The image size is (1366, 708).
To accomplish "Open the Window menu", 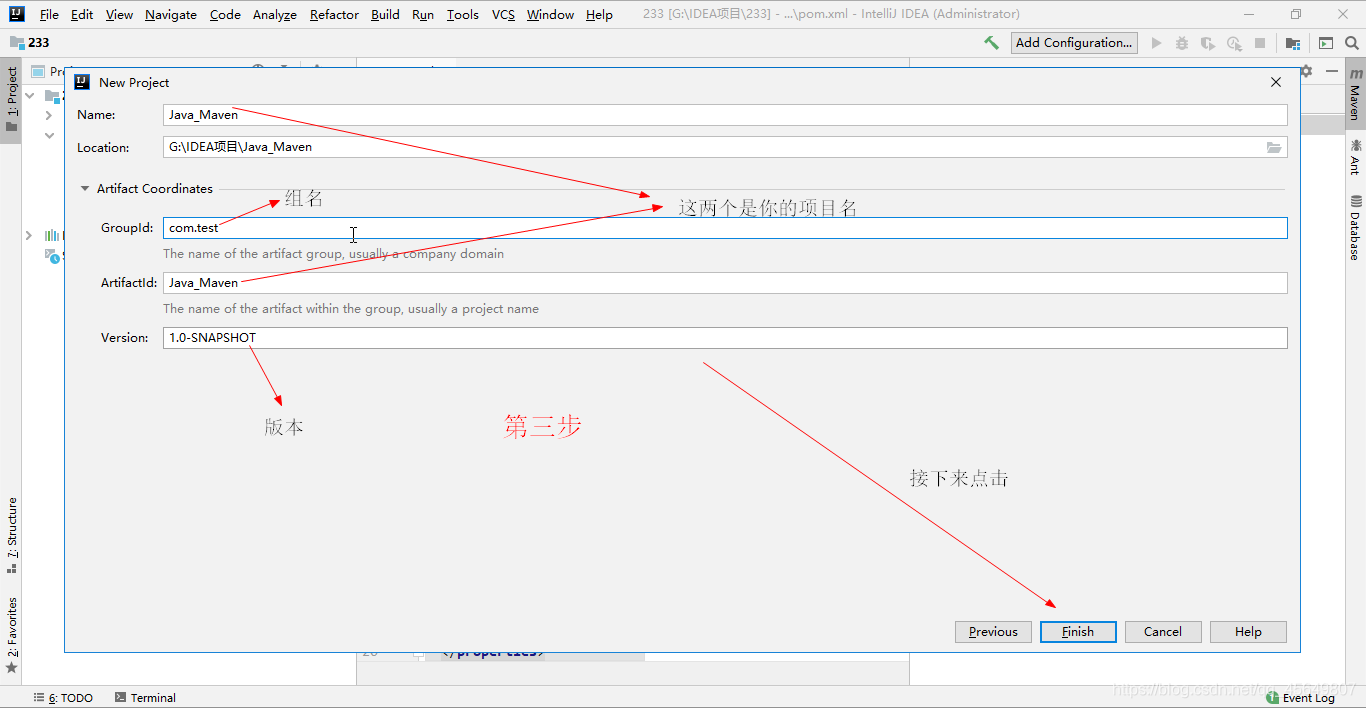I will 550,15.
